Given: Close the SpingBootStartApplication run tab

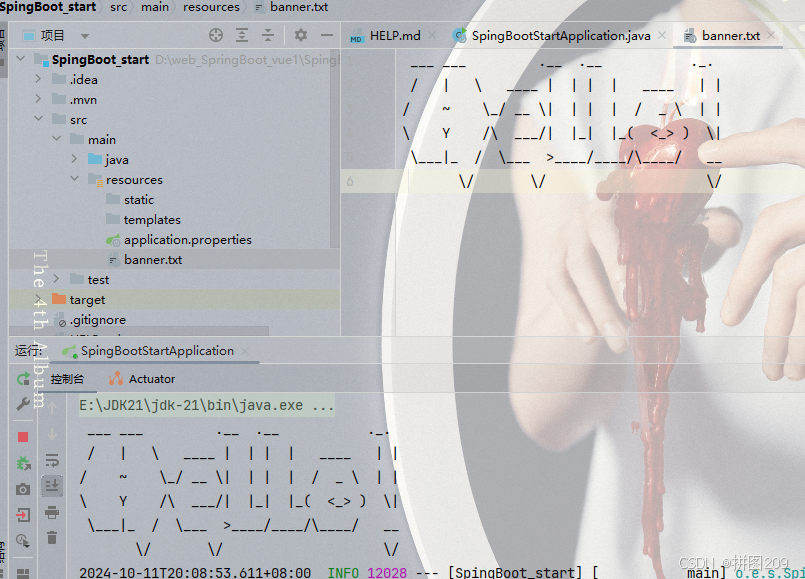Looking at the screenshot, I should tap(245, 351).
